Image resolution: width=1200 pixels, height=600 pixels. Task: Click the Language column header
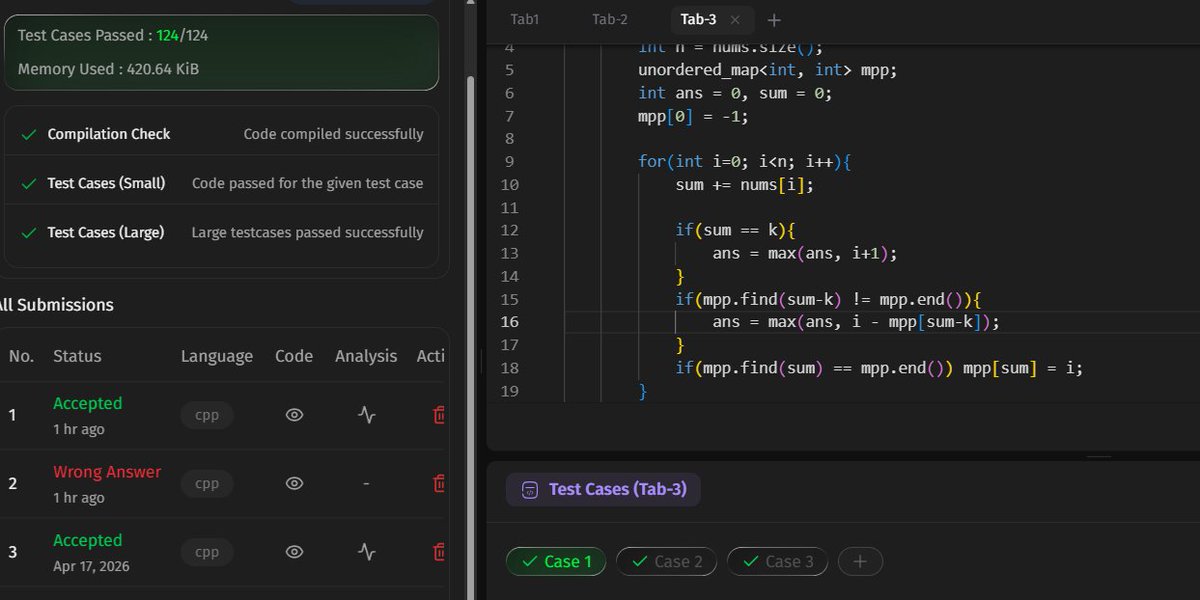tap(217, 356)
